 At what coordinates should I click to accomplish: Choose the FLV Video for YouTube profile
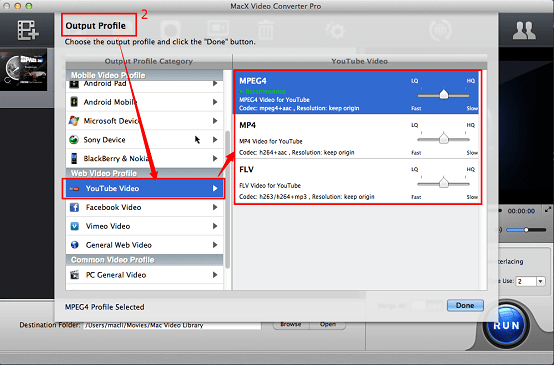point(357,181)
